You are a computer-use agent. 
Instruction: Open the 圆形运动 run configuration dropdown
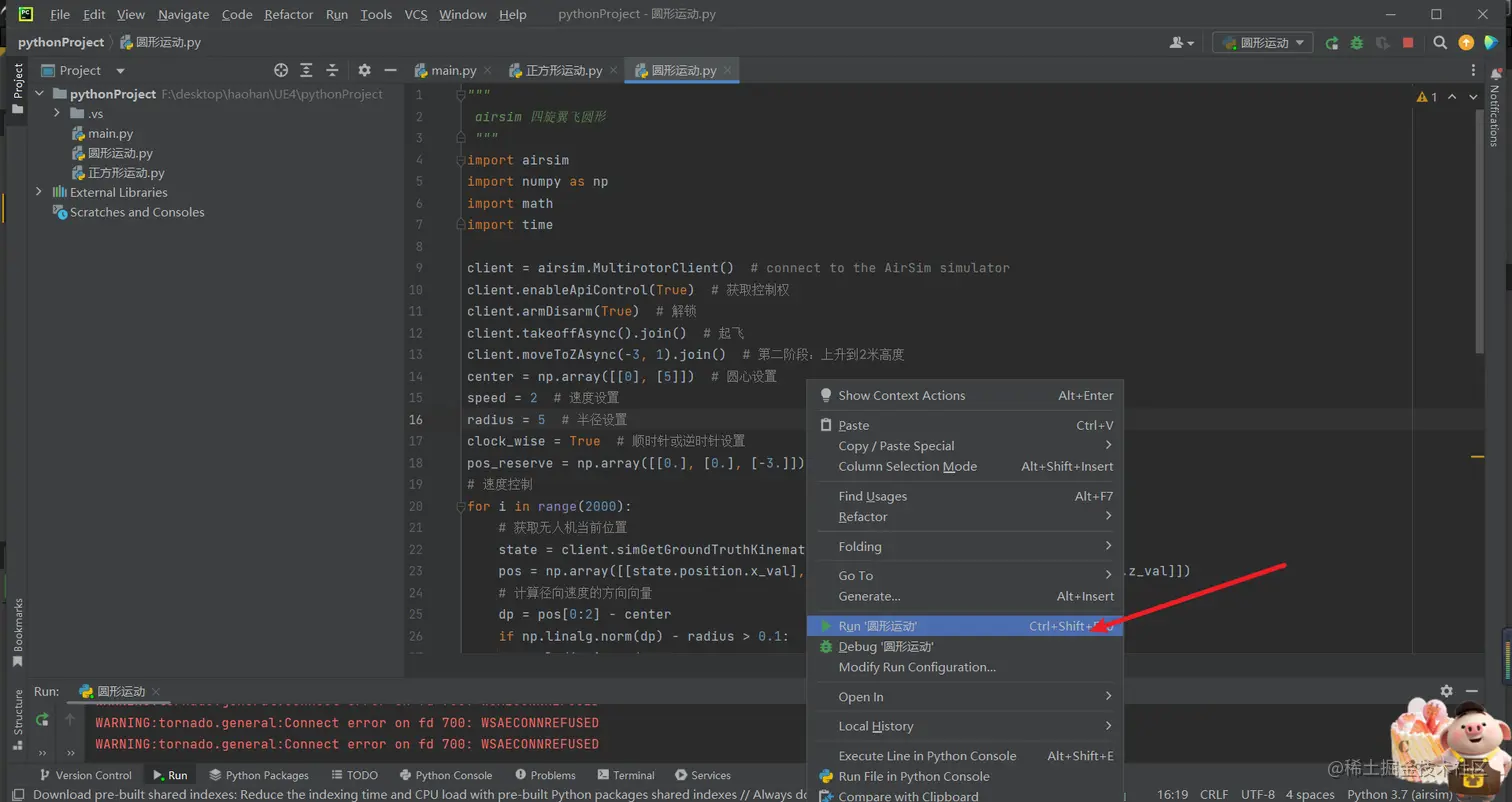tap(1263, 43)
